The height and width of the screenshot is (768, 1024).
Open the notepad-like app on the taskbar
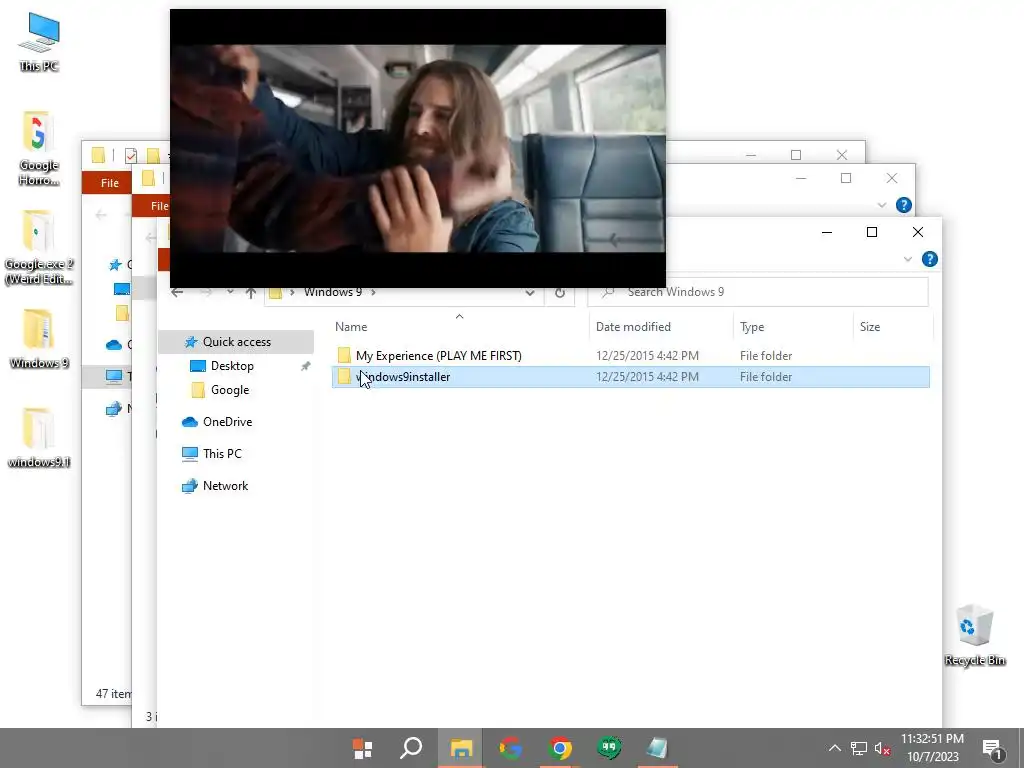[658, 748]
